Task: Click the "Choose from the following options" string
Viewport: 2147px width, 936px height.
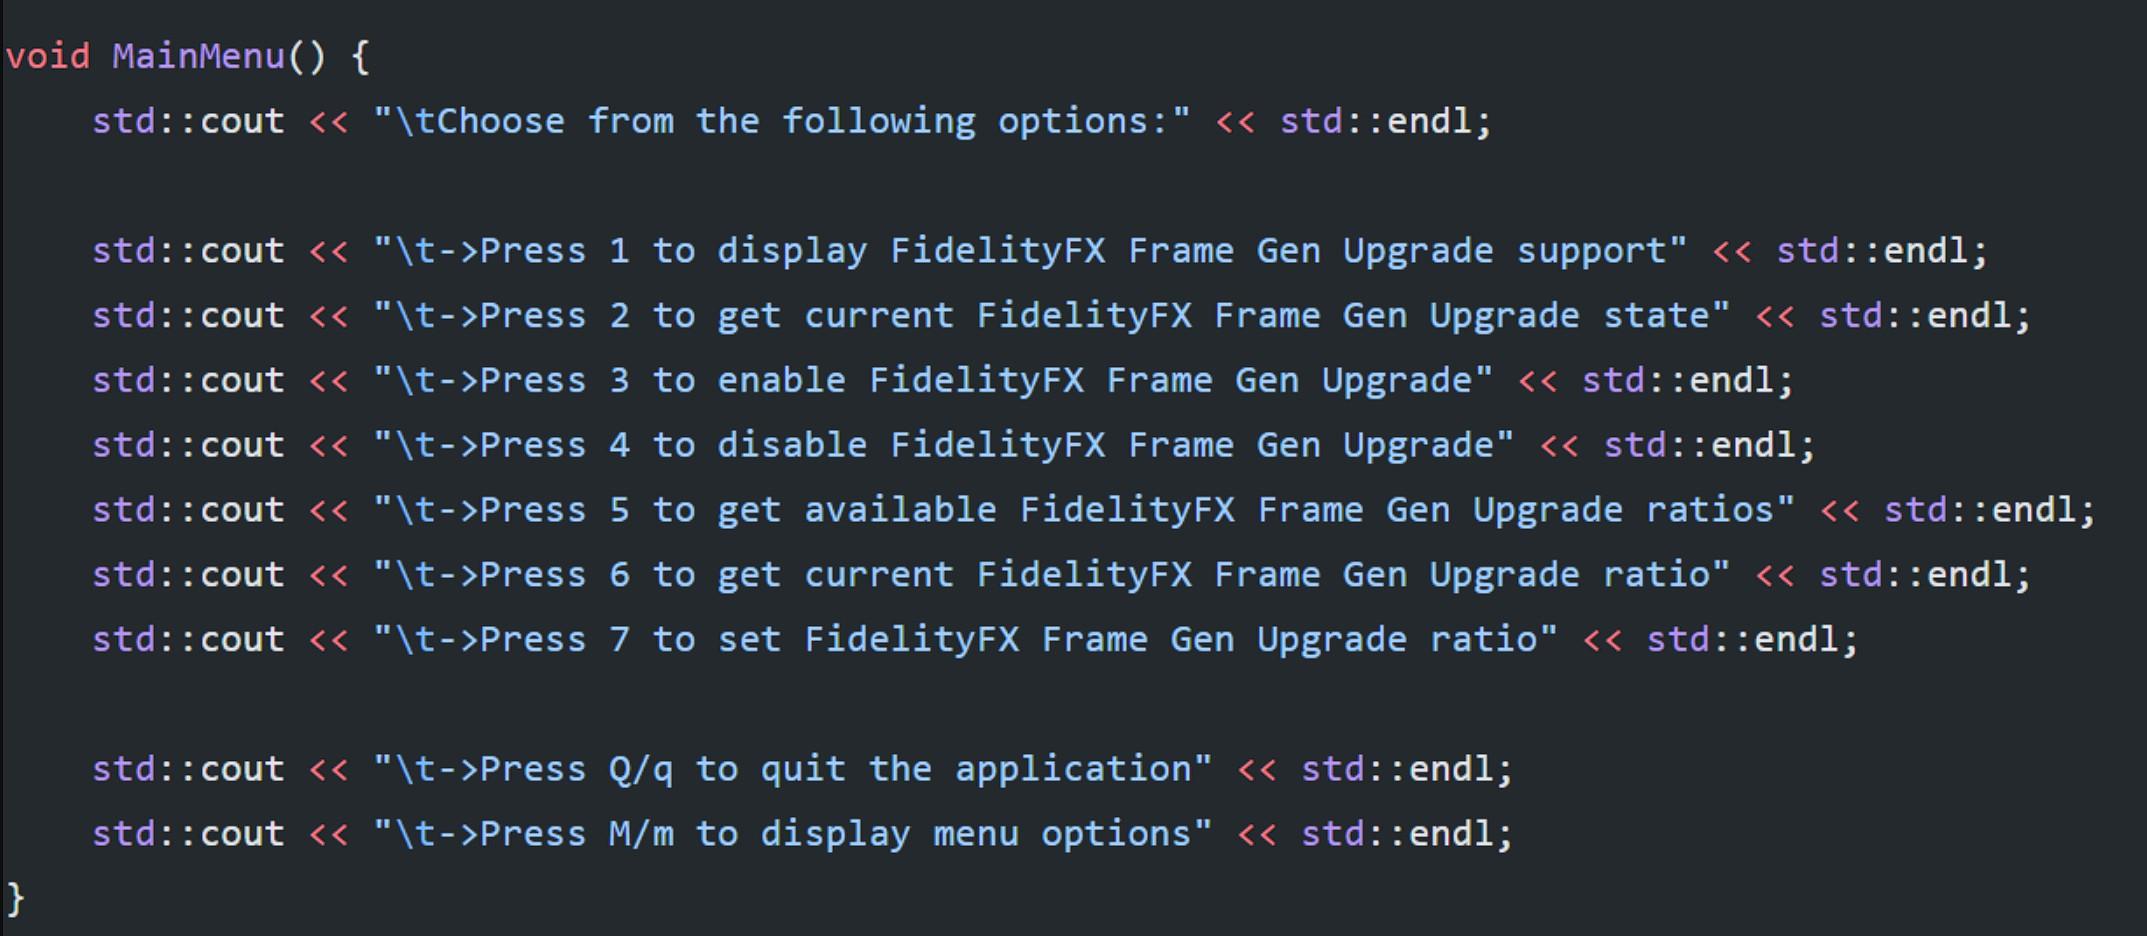Action: (x=782, y=122)
